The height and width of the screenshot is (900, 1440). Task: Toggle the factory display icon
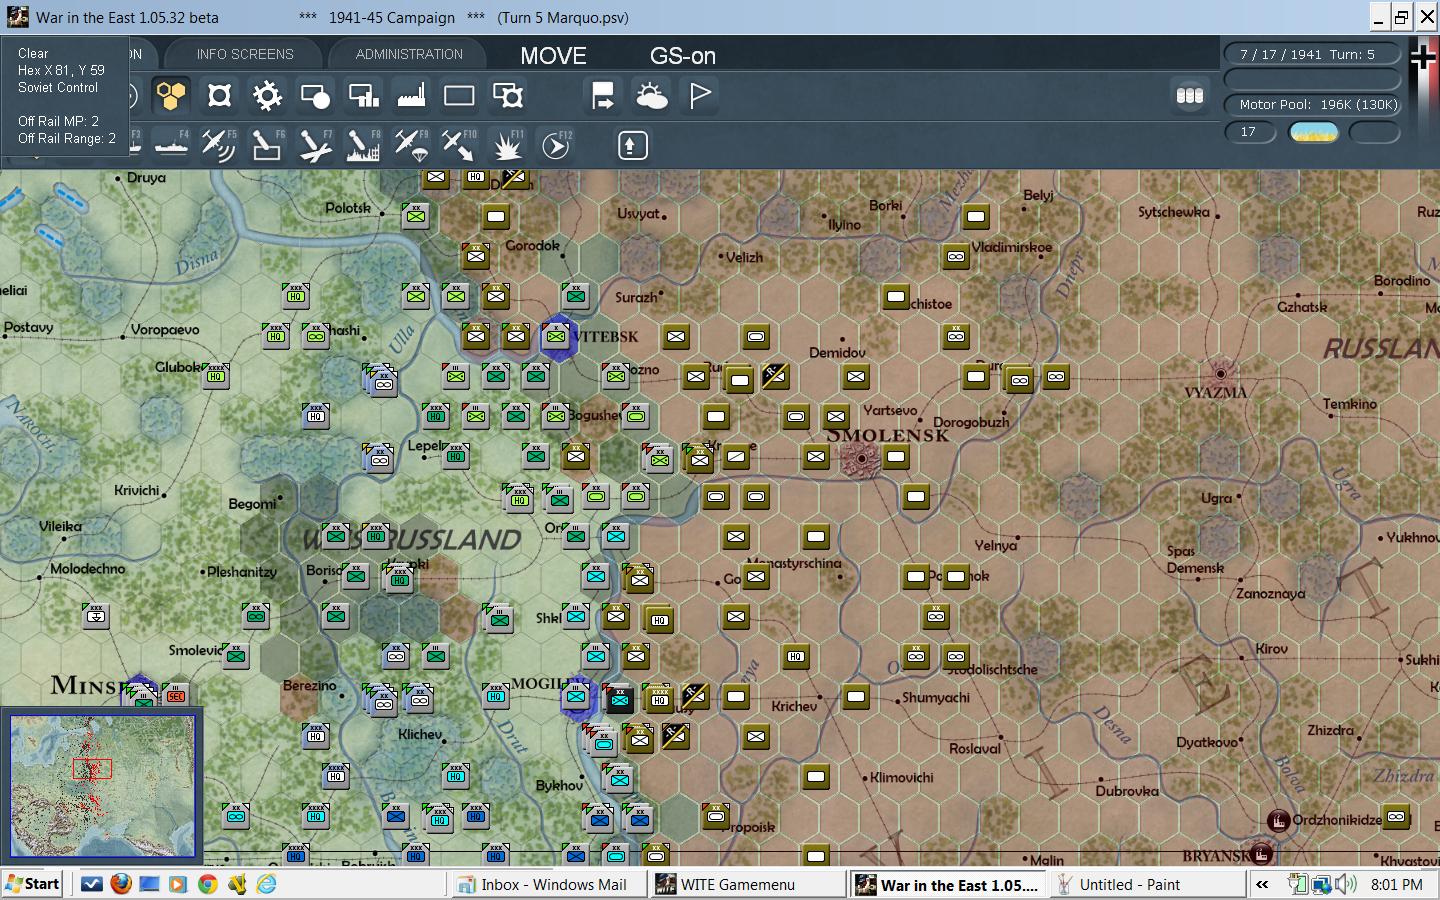[x=411, y=96]
